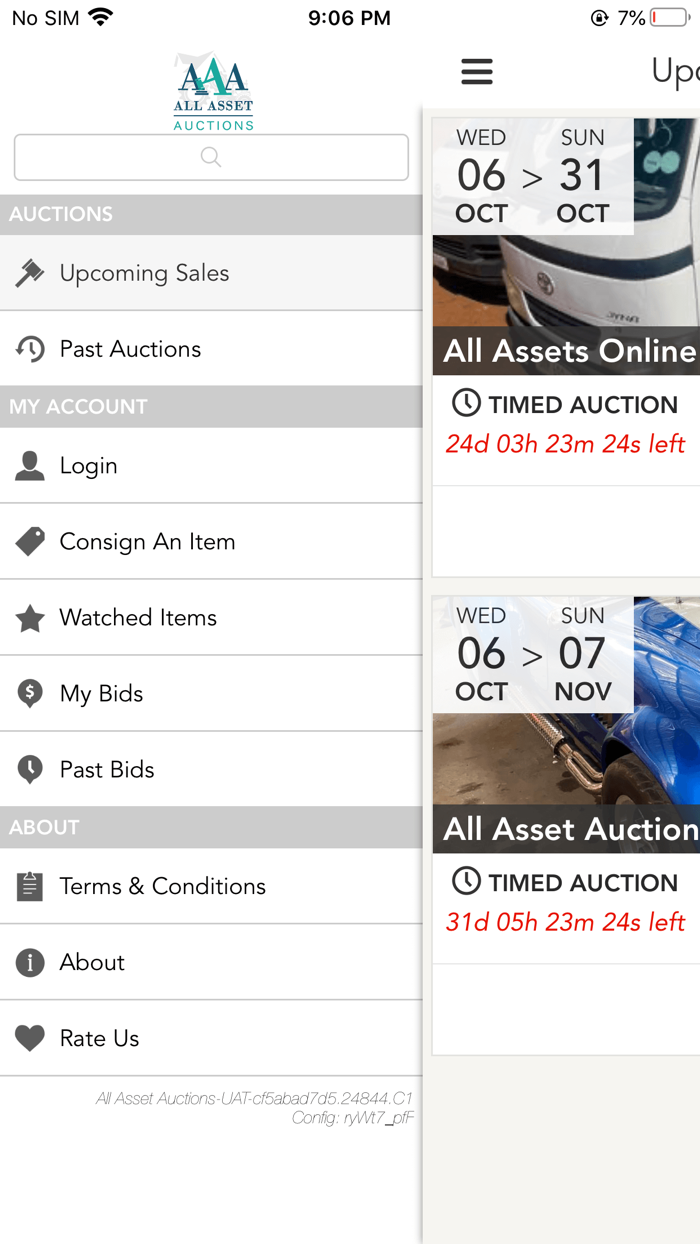Tap the About info icon
Image resolution: width=700 pixels, height=1244 pixels.
pyautogui.click(x=31, y=962)
